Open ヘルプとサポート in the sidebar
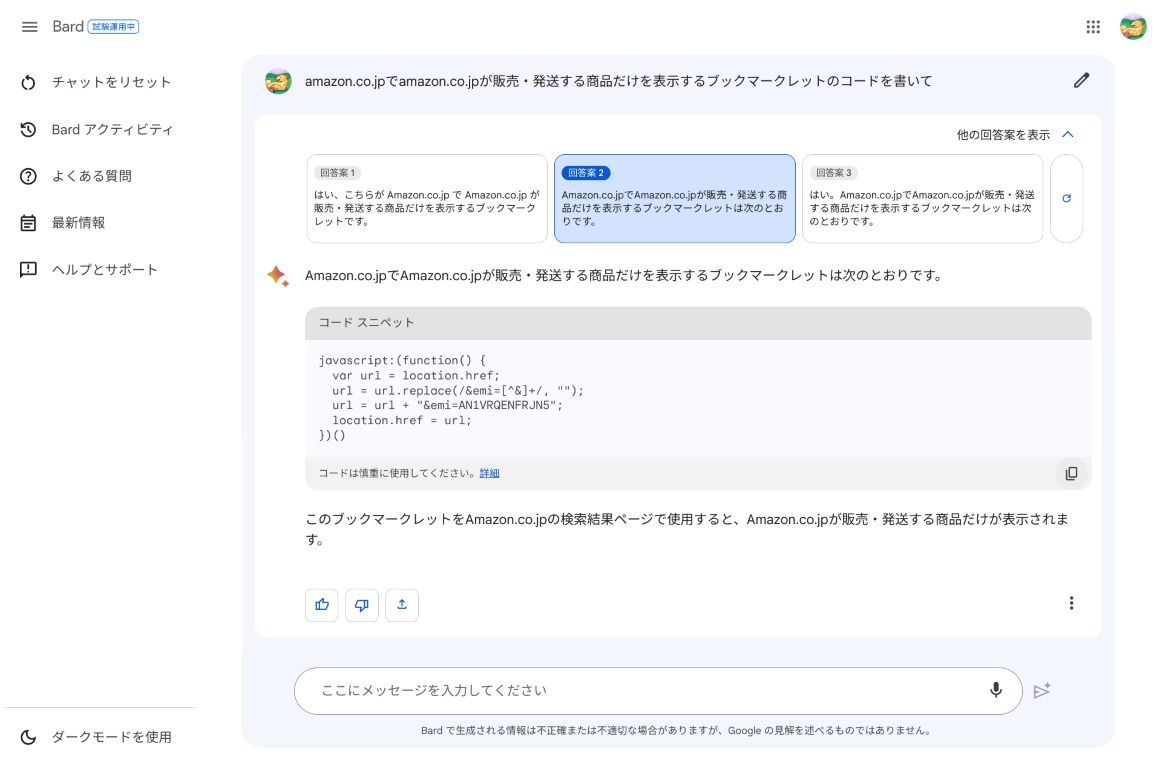The width and height of the screenshot is (1162, 768). 104,270
